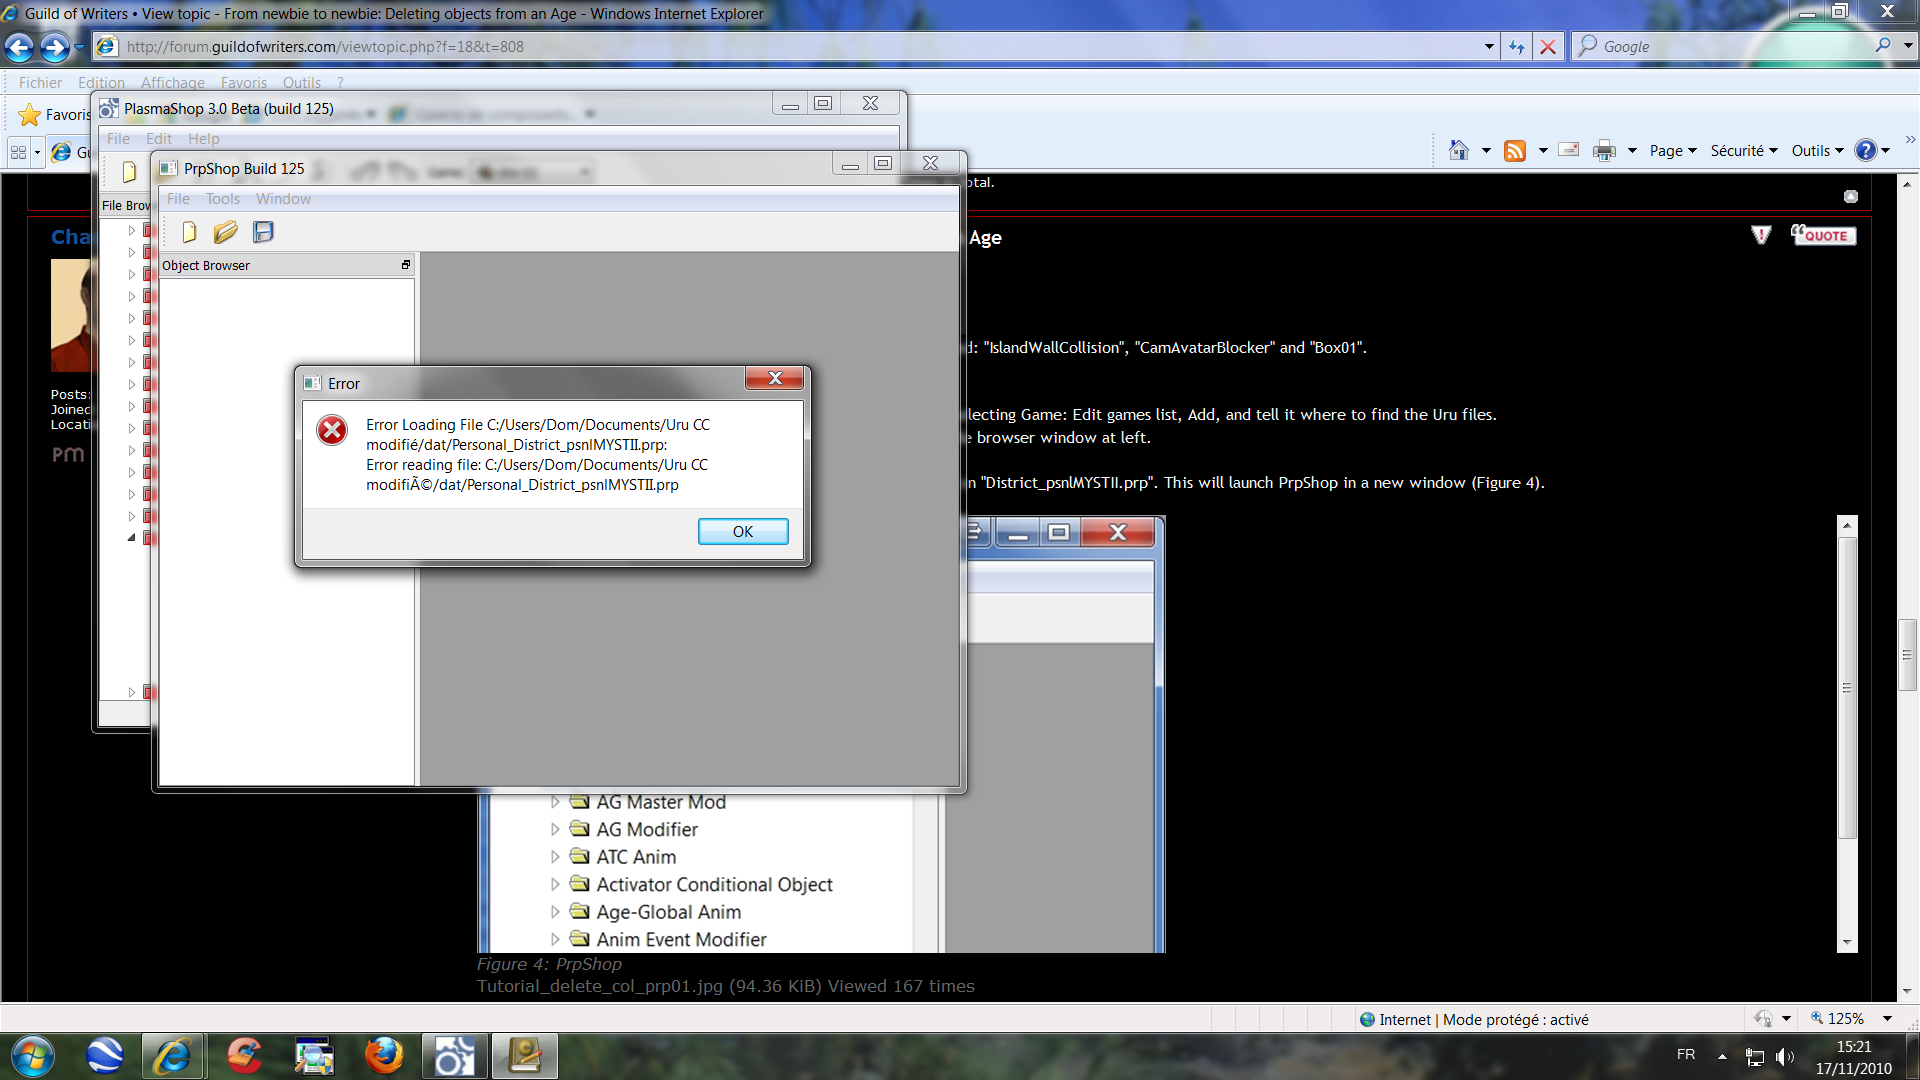Expand the ATC Anim tree item
Screen dimensions: 1920x1080
555,857
